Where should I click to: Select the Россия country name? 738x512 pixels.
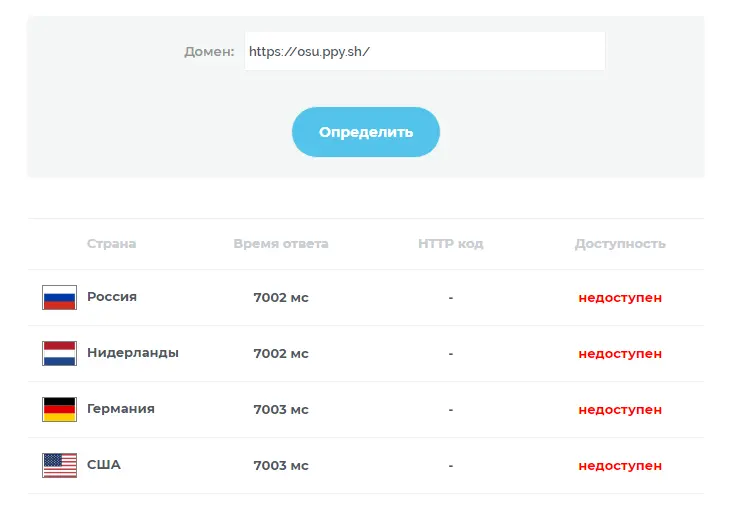point(112,297)
